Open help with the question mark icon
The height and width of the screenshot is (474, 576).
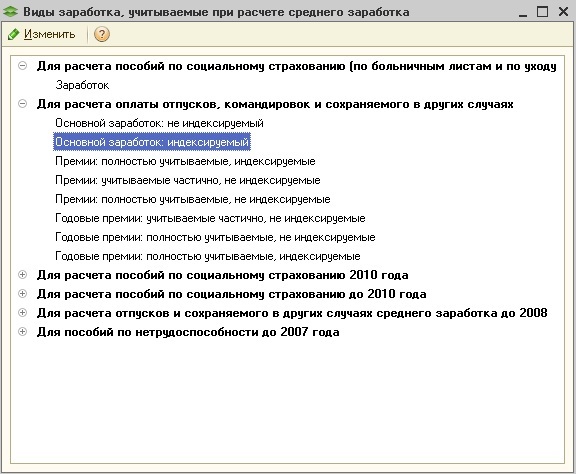(102, 35)
